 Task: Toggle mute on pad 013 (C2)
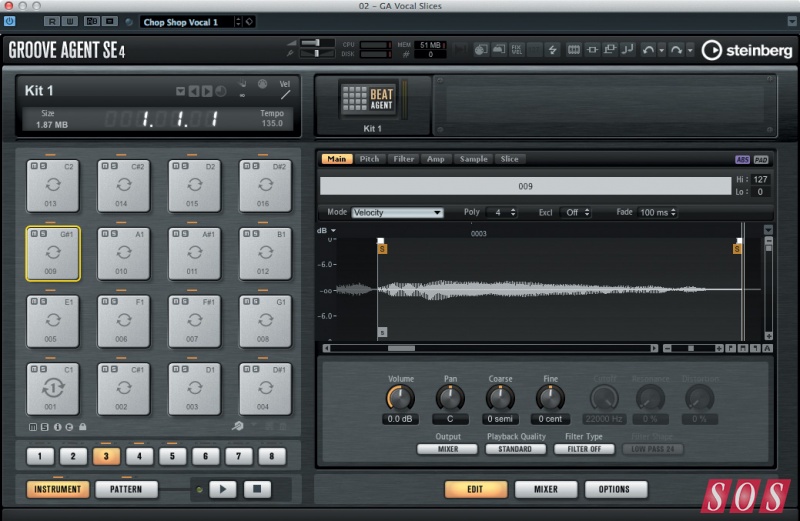point(34,166)
